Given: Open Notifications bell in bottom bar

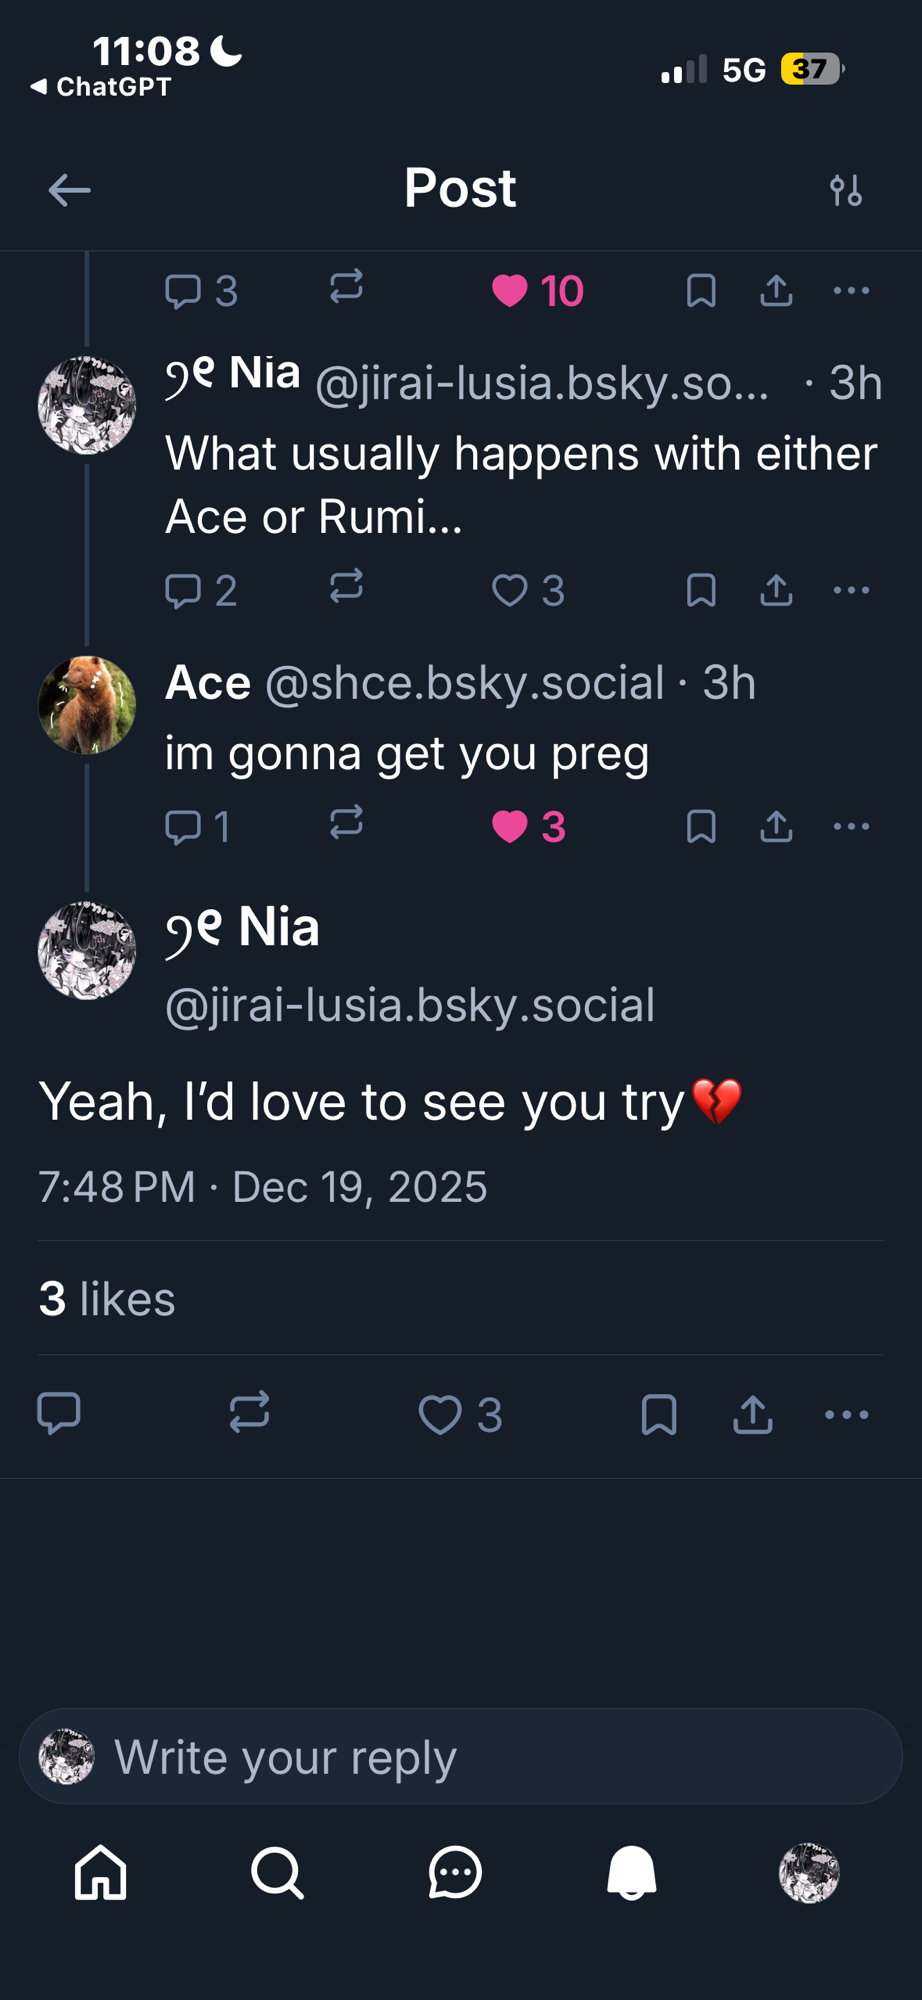Looking at the screenshot, I should [x=632, y=1872].
